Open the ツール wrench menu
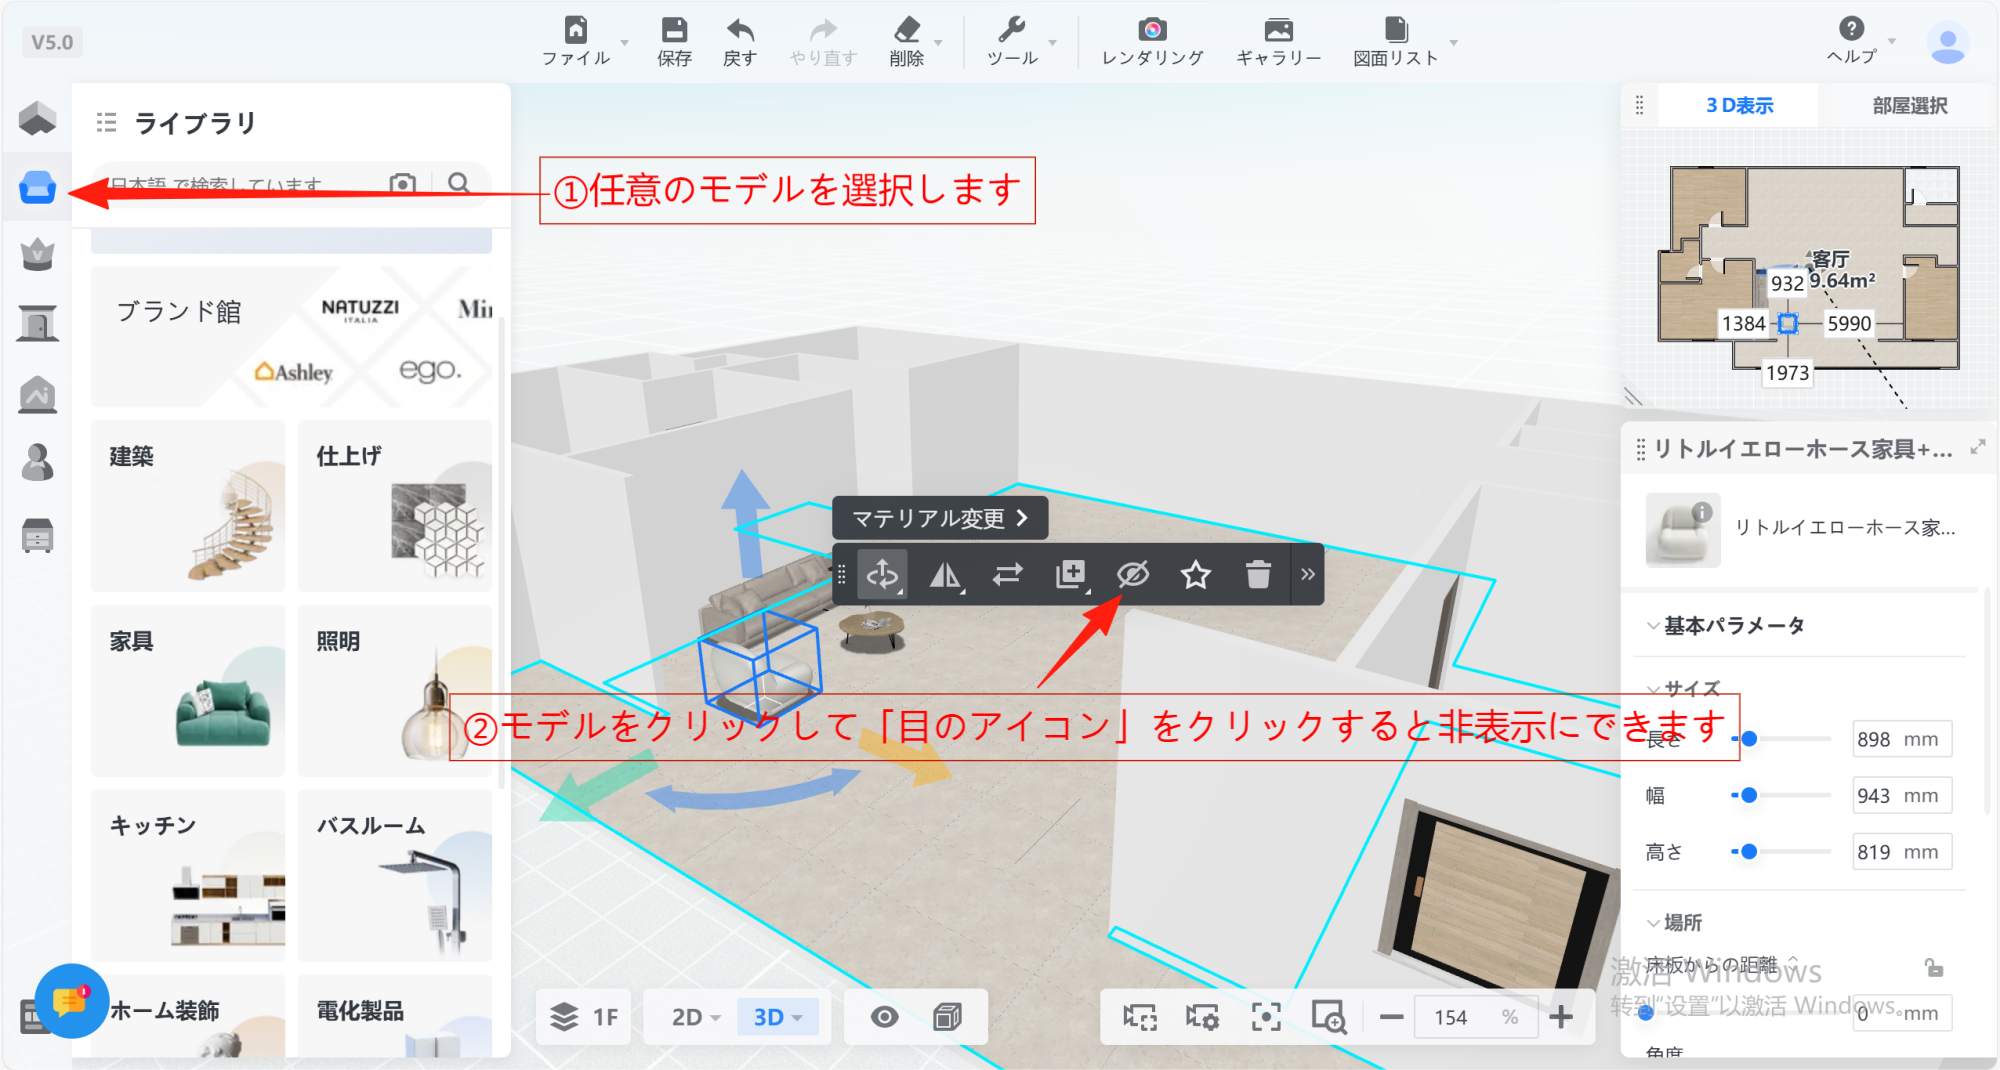Viewport: 2000px width, 1070px height. tap(1012, 42)
